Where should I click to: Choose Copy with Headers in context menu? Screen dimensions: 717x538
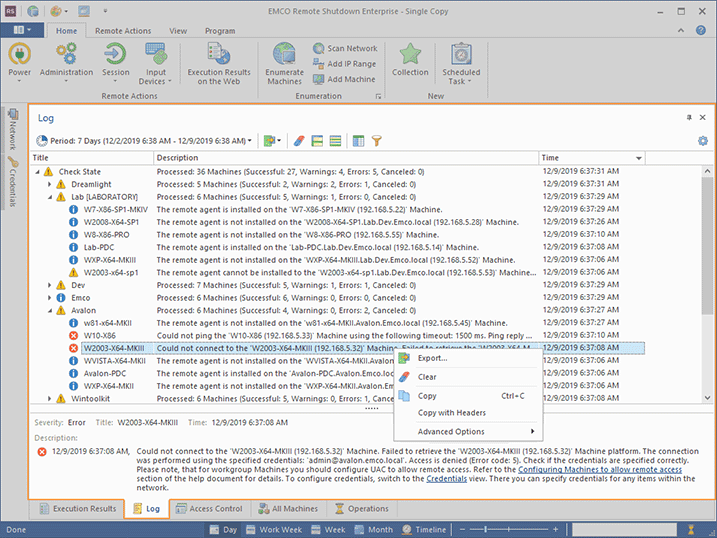[452, 413]
